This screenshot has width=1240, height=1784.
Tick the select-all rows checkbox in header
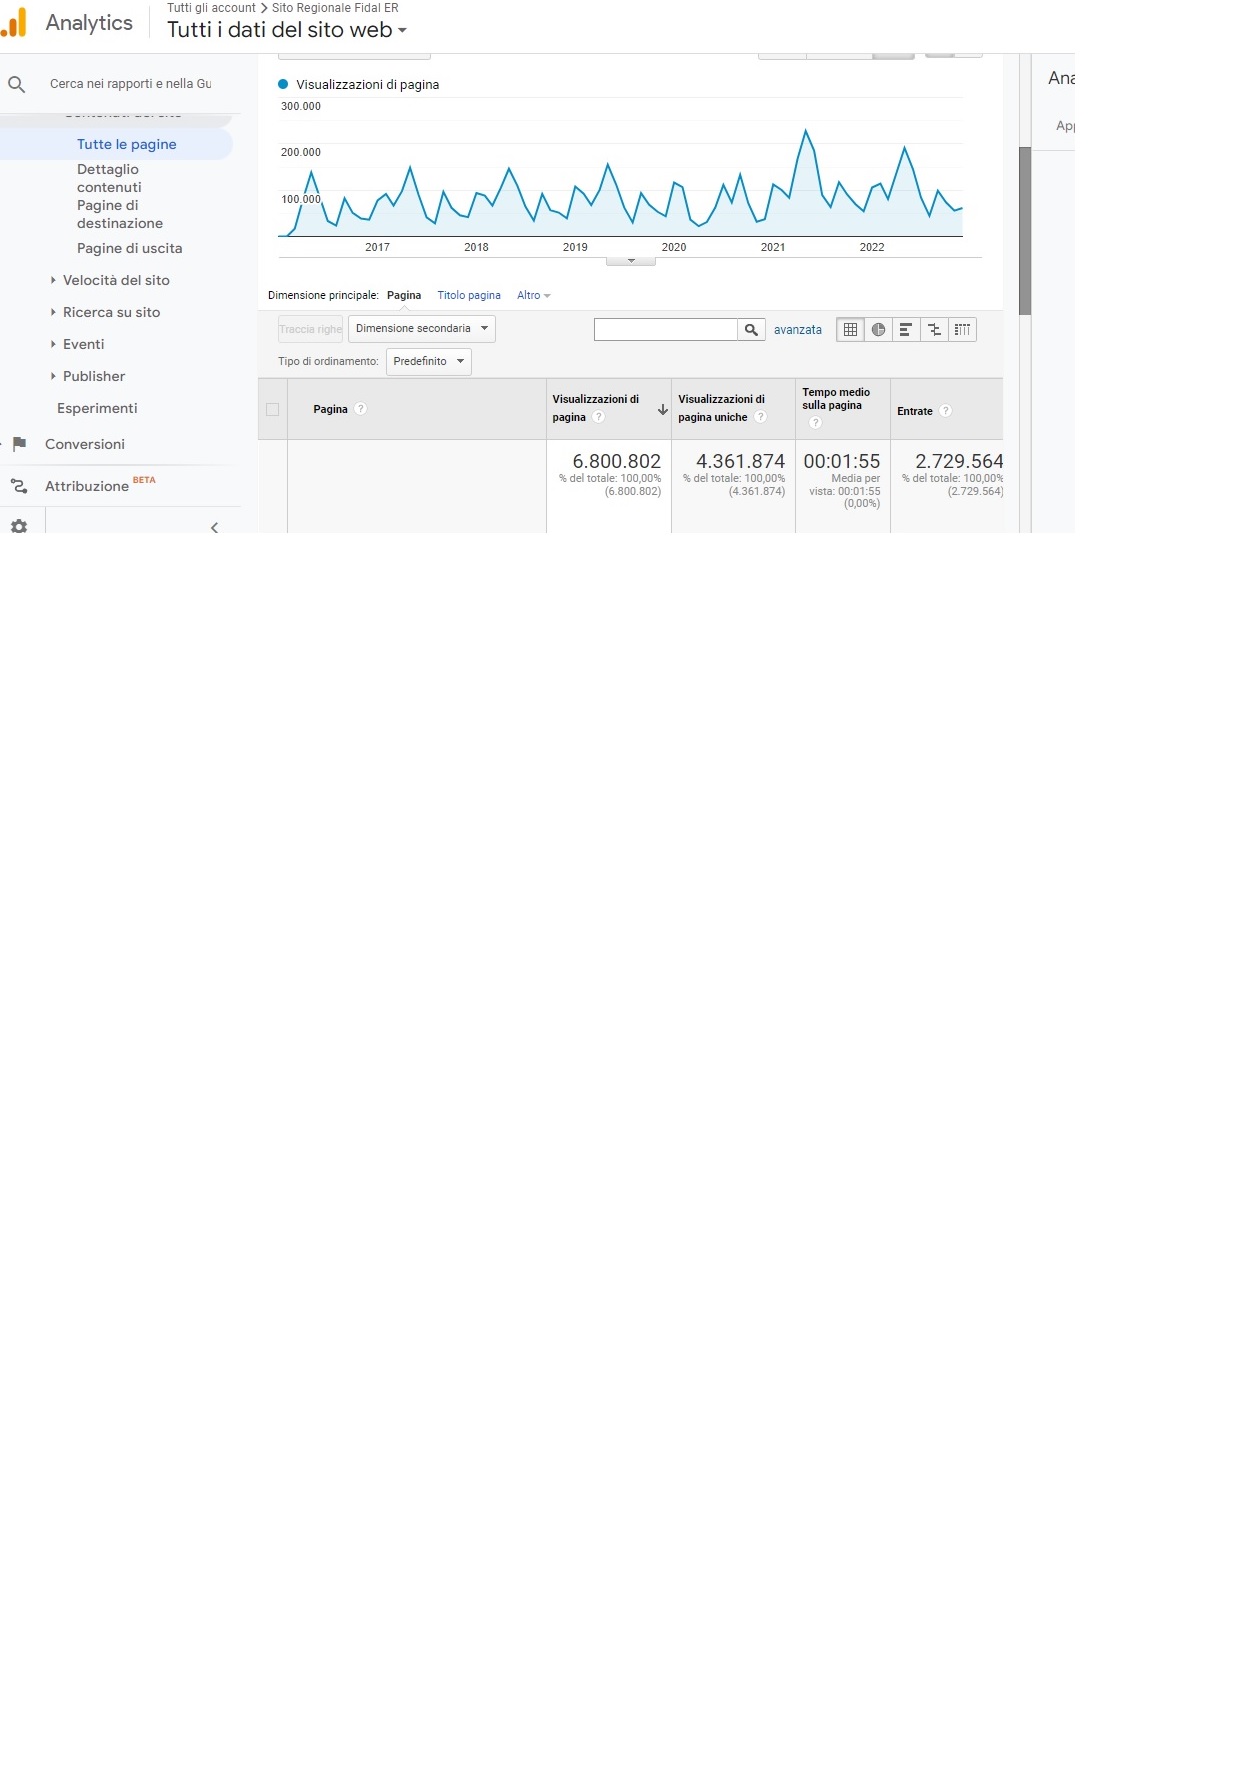tap(272, 409)
